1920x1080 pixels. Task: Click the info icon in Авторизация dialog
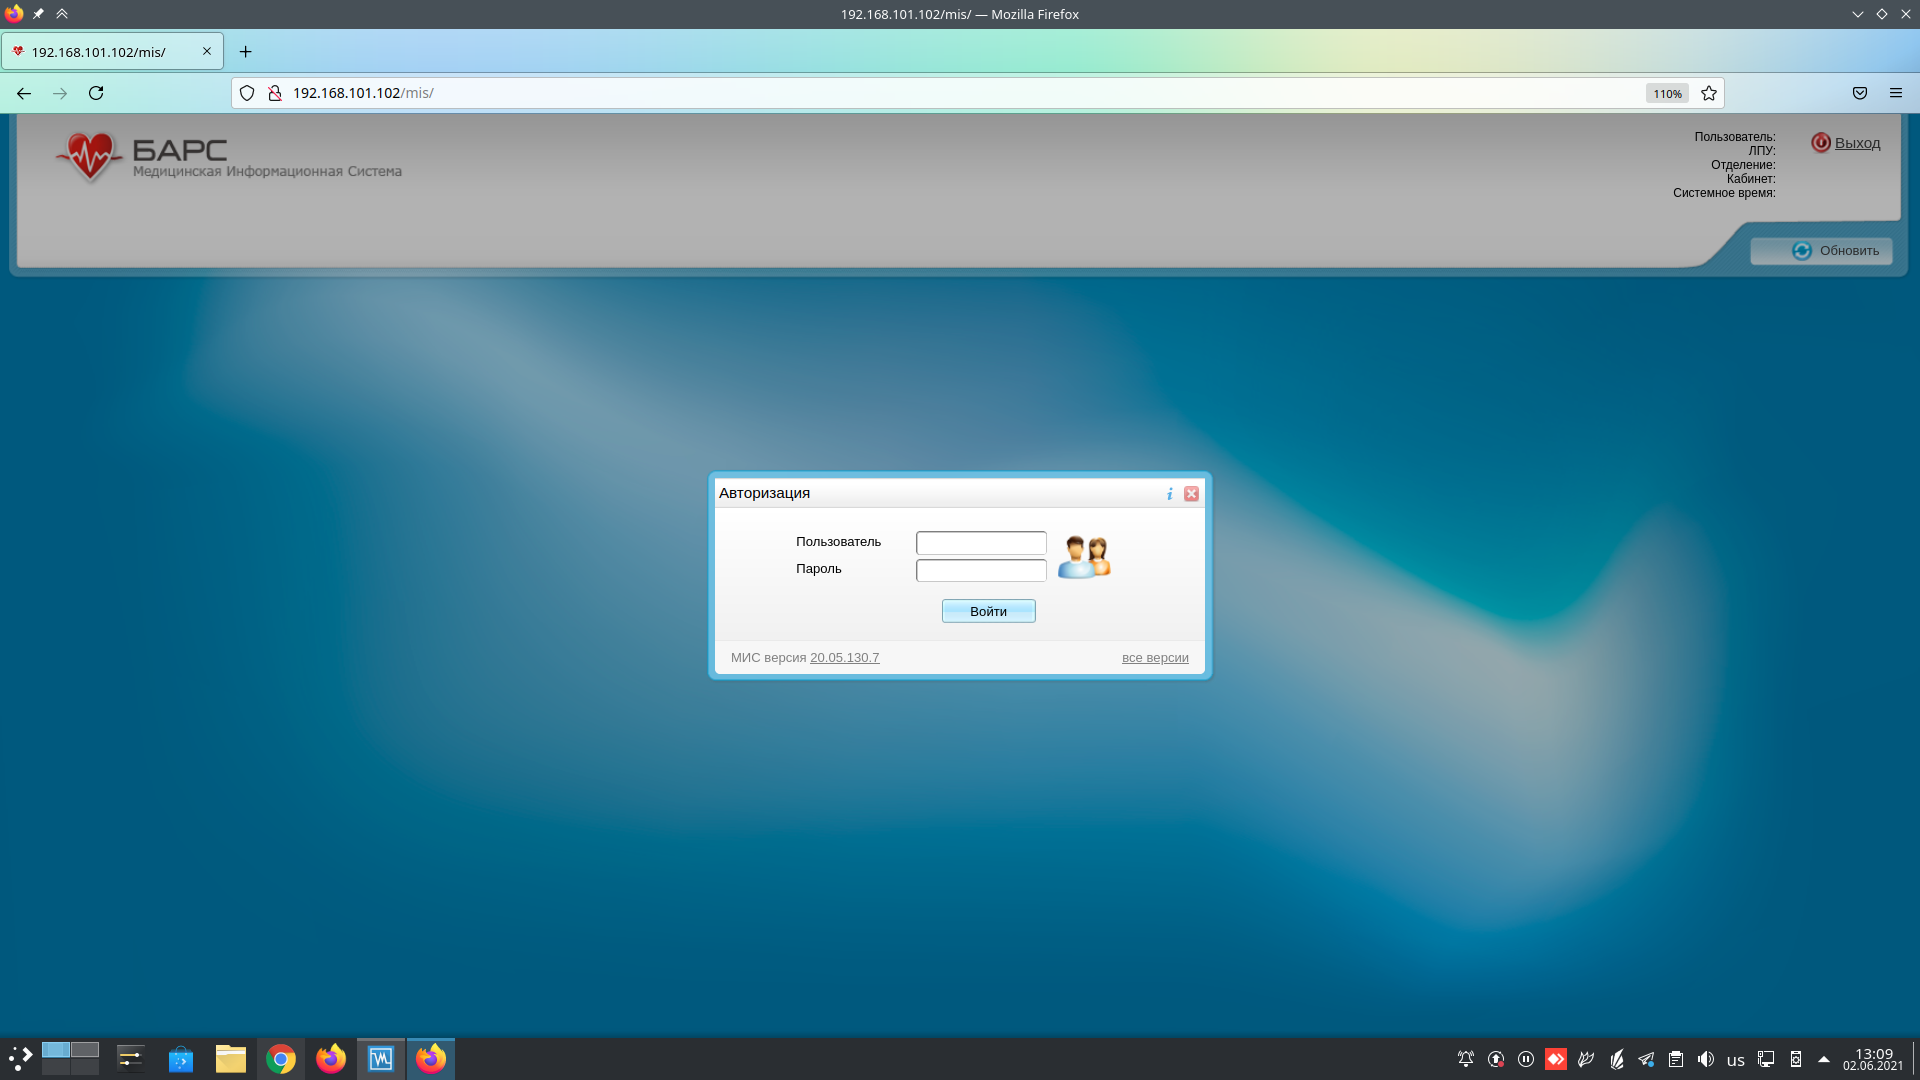point(1169,494)
